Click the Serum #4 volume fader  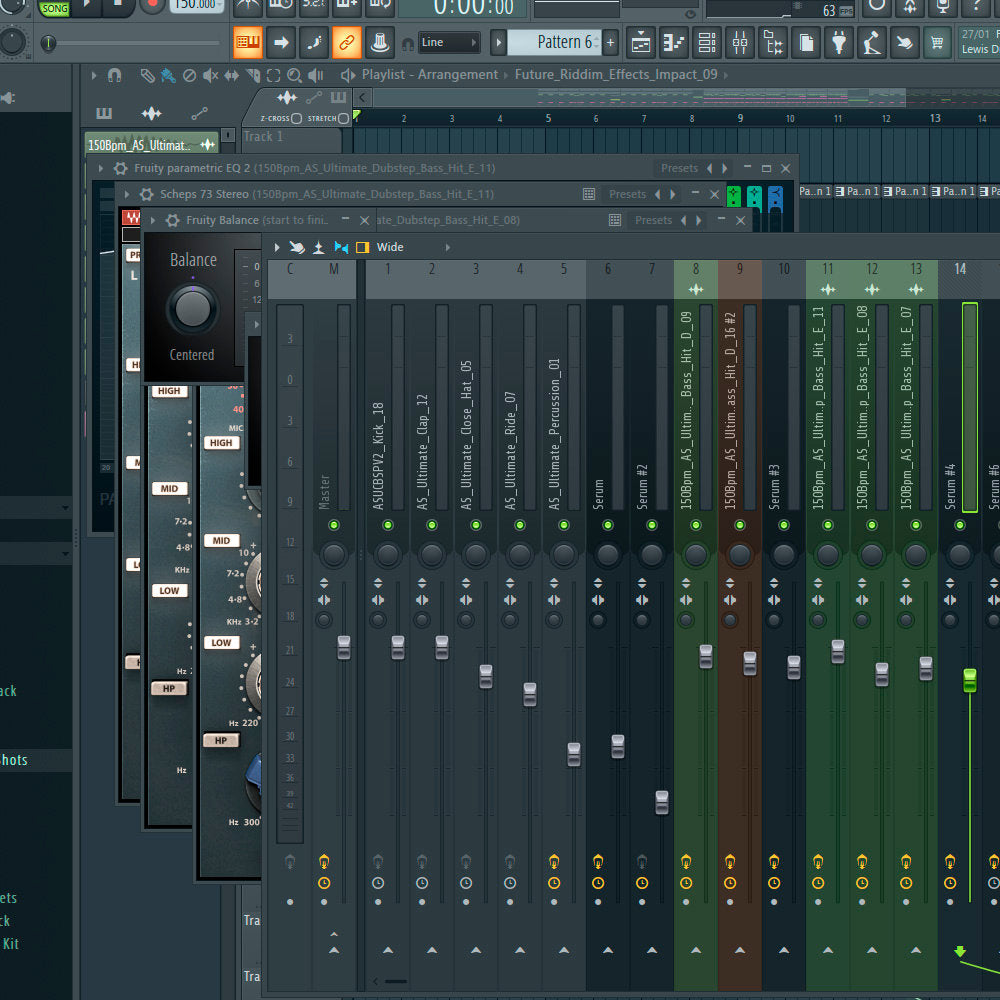tap(969, 681)
